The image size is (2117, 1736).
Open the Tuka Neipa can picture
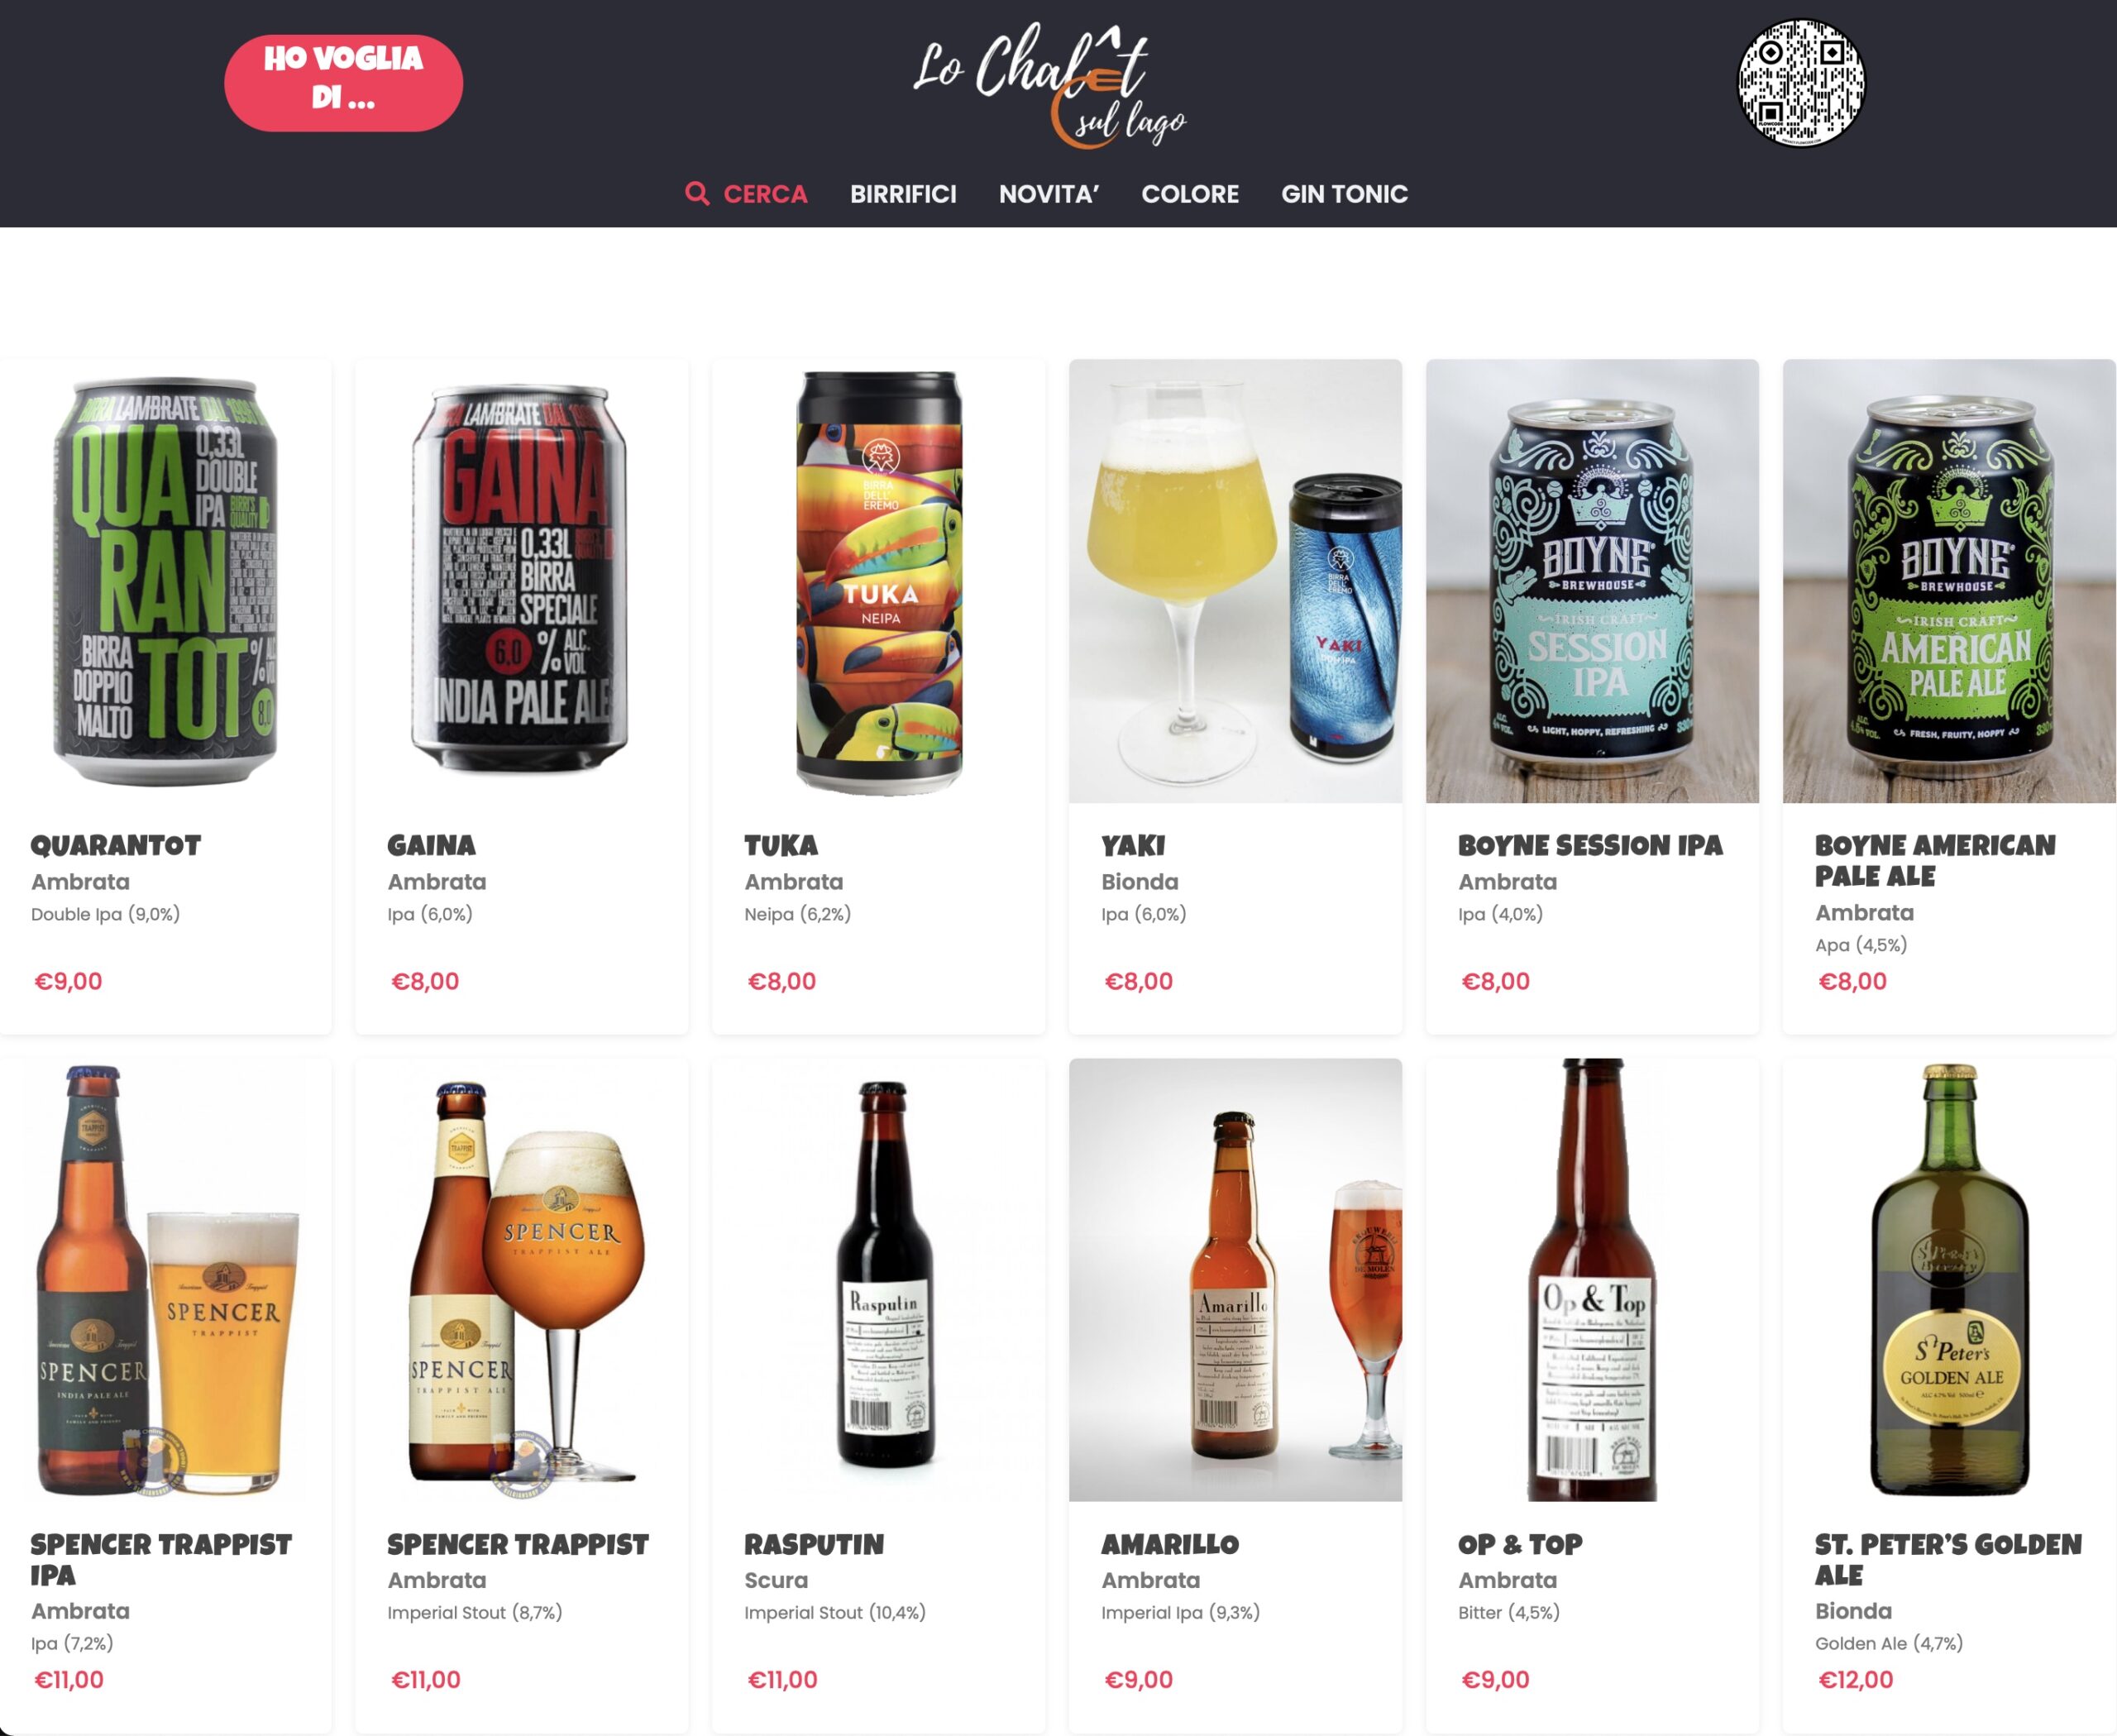[x=878, y=581]
